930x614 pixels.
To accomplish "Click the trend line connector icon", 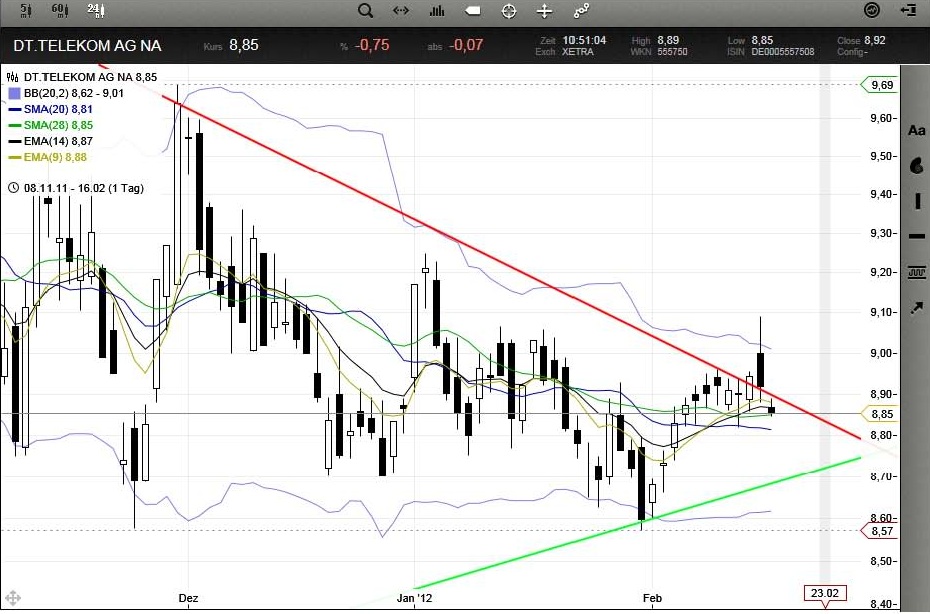I will pyautogui.click(x=581, y=11).
